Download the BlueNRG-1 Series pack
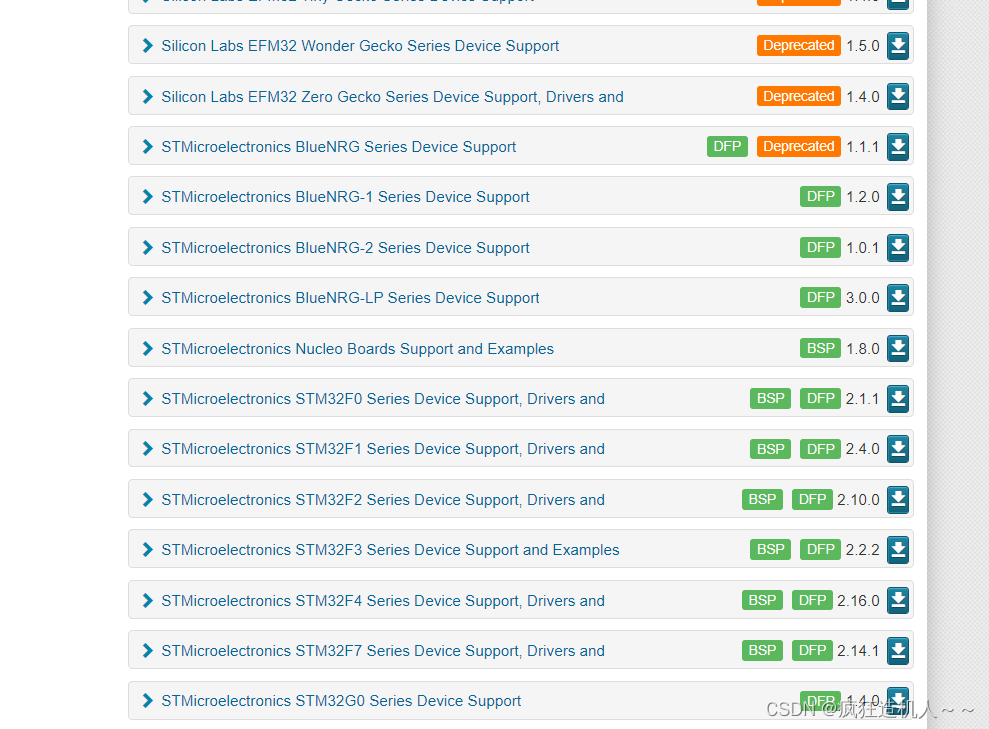The width and height of the screenshot is (989, 729). click(x=898, y=197)
